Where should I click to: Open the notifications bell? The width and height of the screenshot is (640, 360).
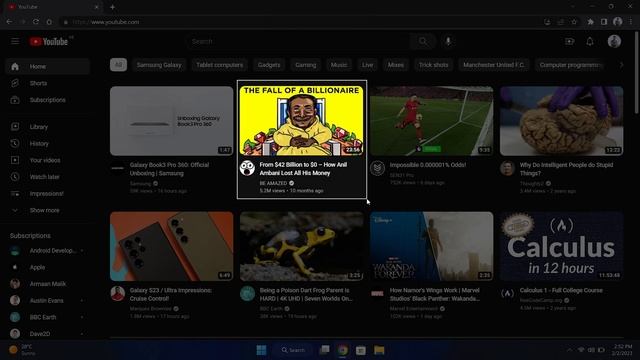click(590, 41)
